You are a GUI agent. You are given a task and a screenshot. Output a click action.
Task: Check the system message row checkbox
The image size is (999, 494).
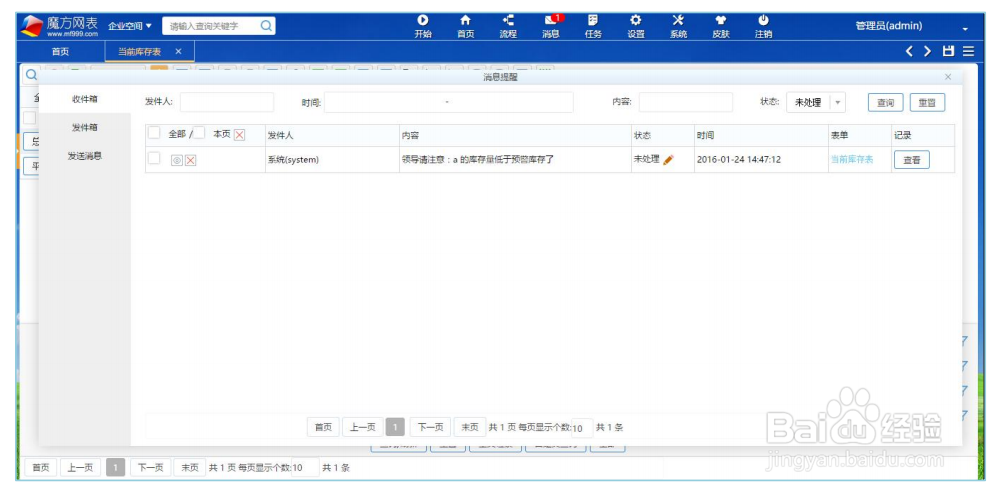154,158
